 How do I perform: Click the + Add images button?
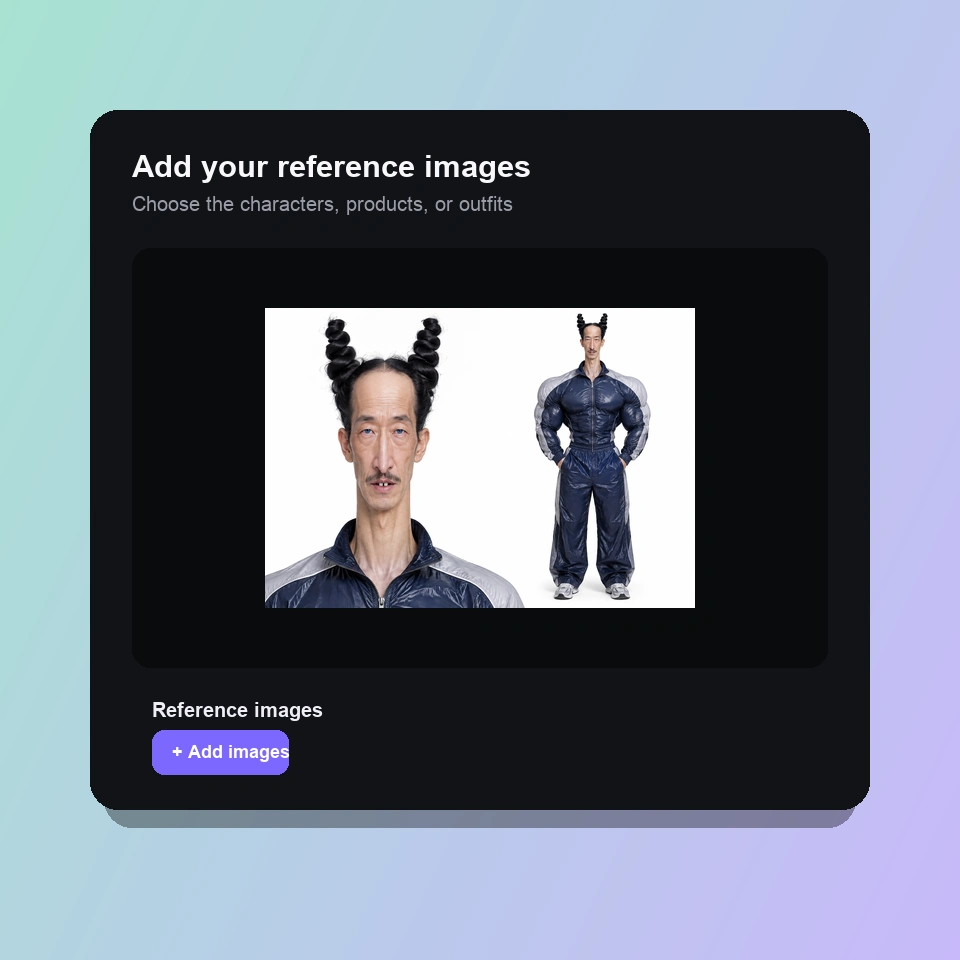click(x=220, y=752)
